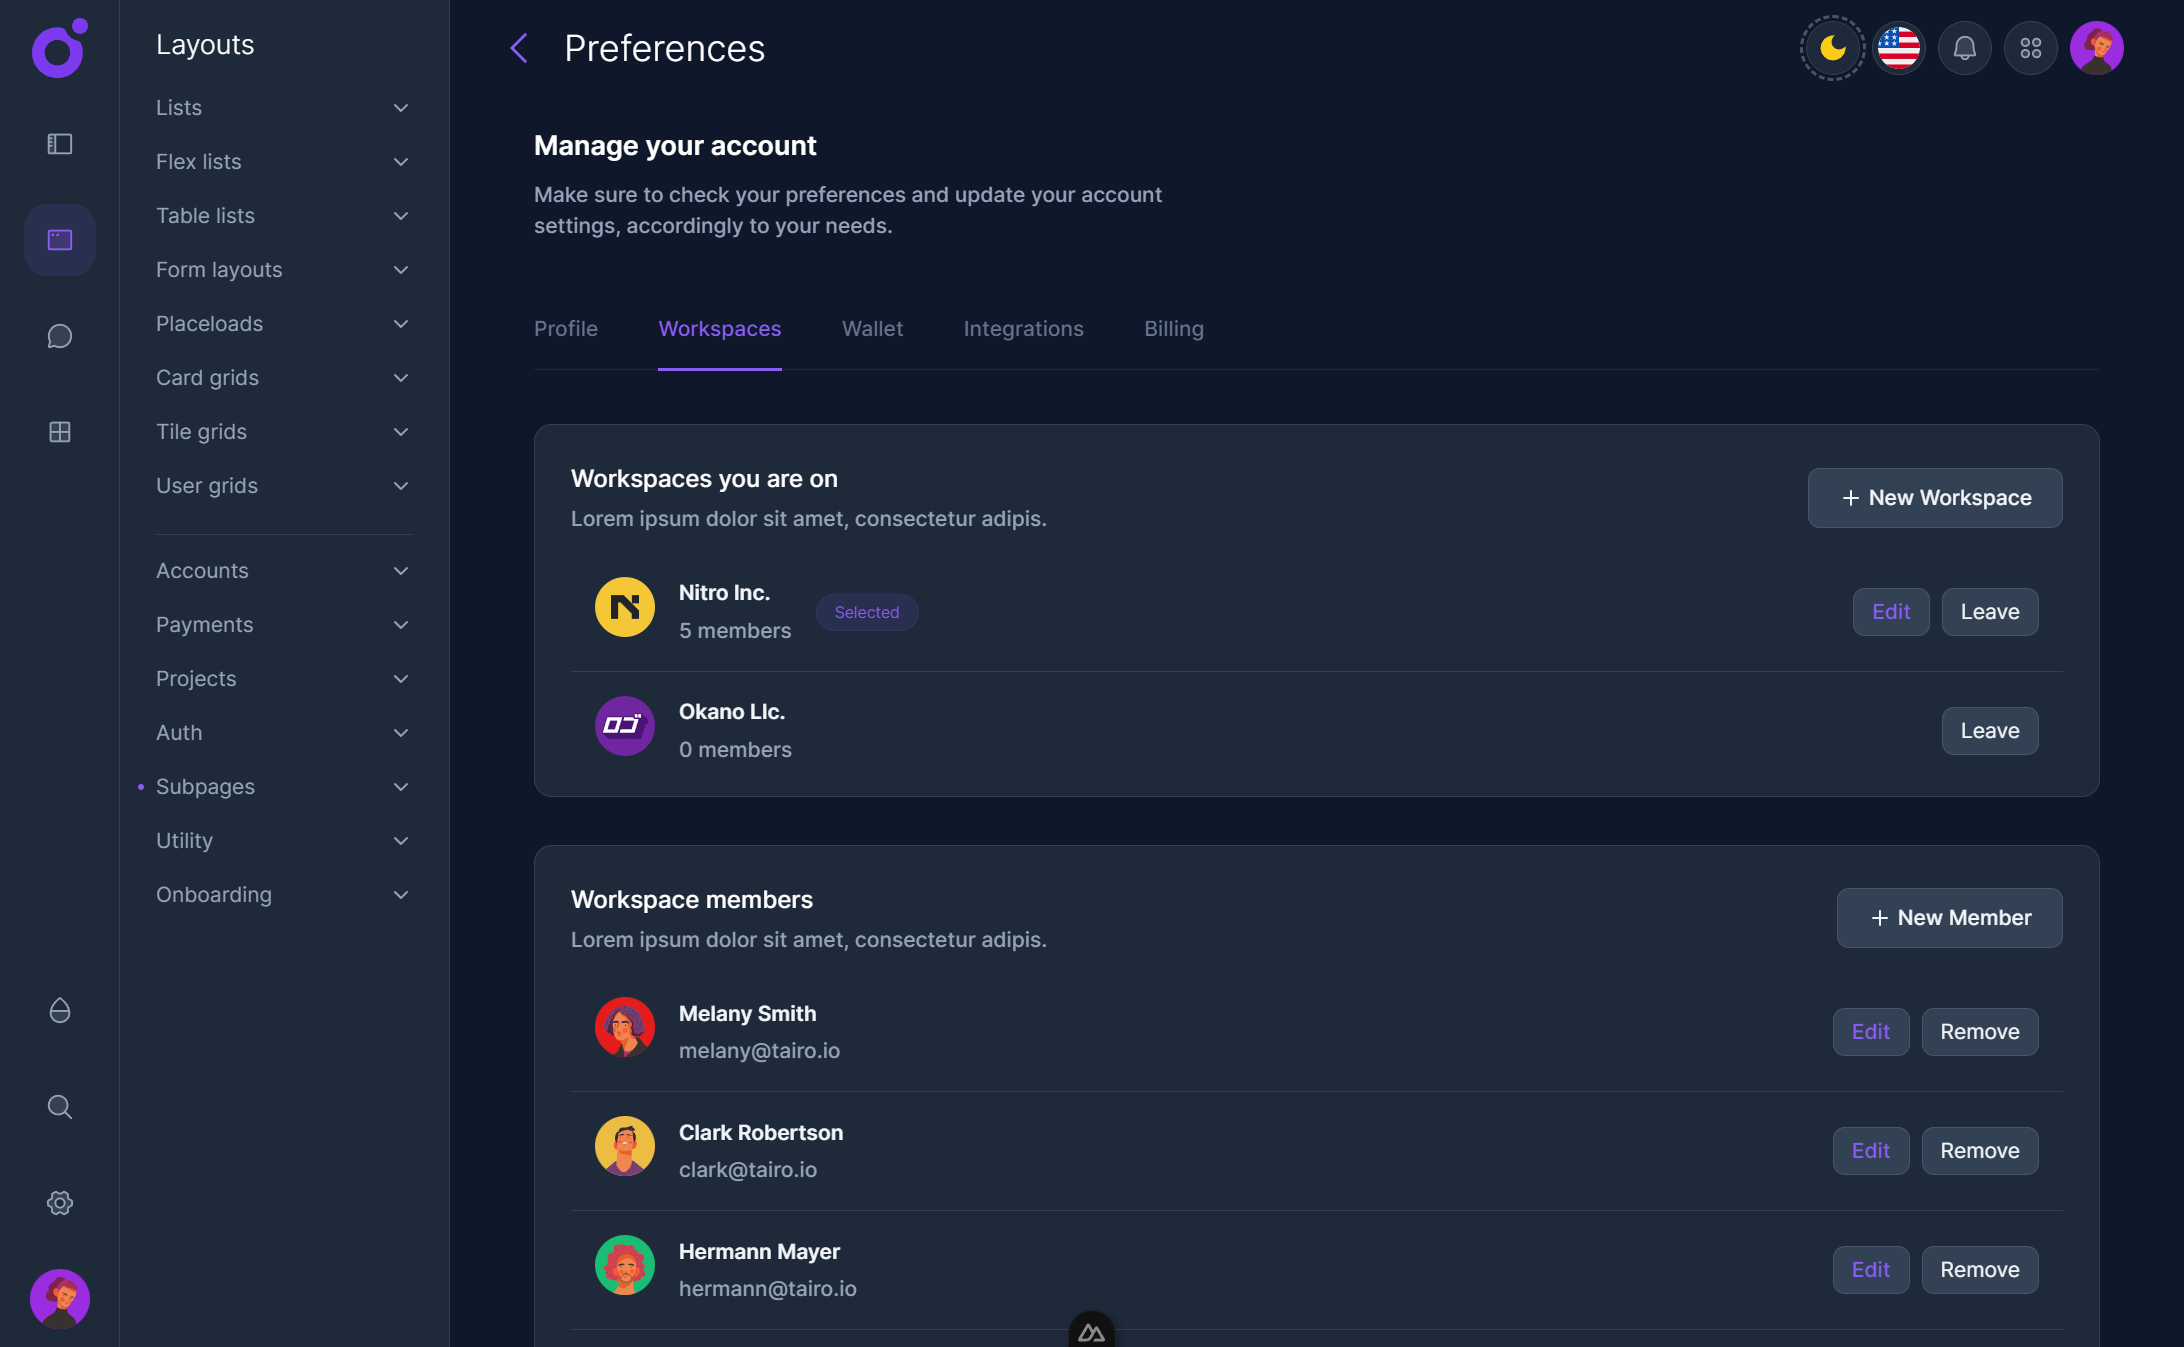Open the chat bubble icon in sidebar

[59, 336]
